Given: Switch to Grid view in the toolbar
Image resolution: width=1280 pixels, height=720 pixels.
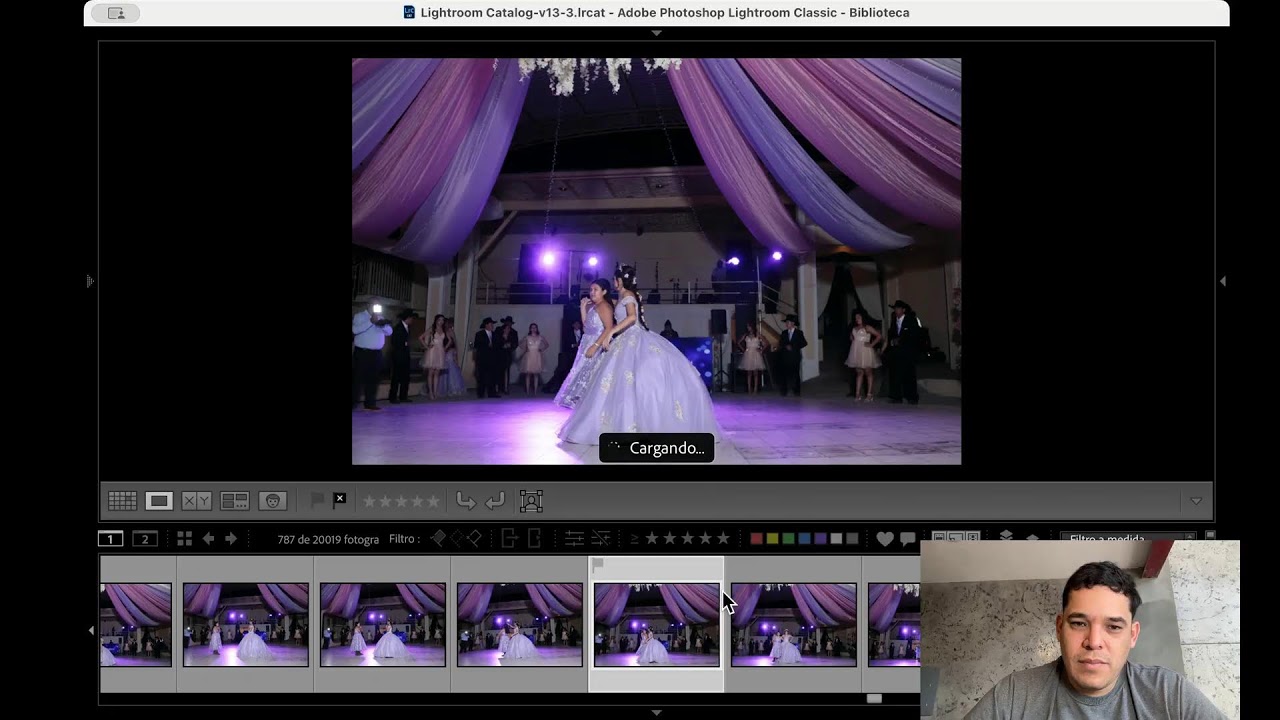Looking at the screenshot, I should pos(122,501).
